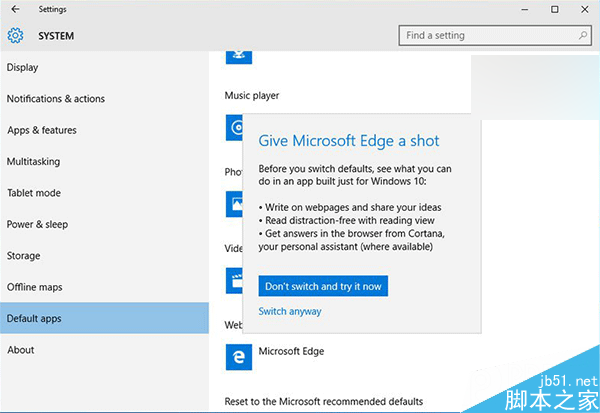Click the Microsoft Edge web browser icon
This screenshot has height=413, width=600.
[239, 354]
